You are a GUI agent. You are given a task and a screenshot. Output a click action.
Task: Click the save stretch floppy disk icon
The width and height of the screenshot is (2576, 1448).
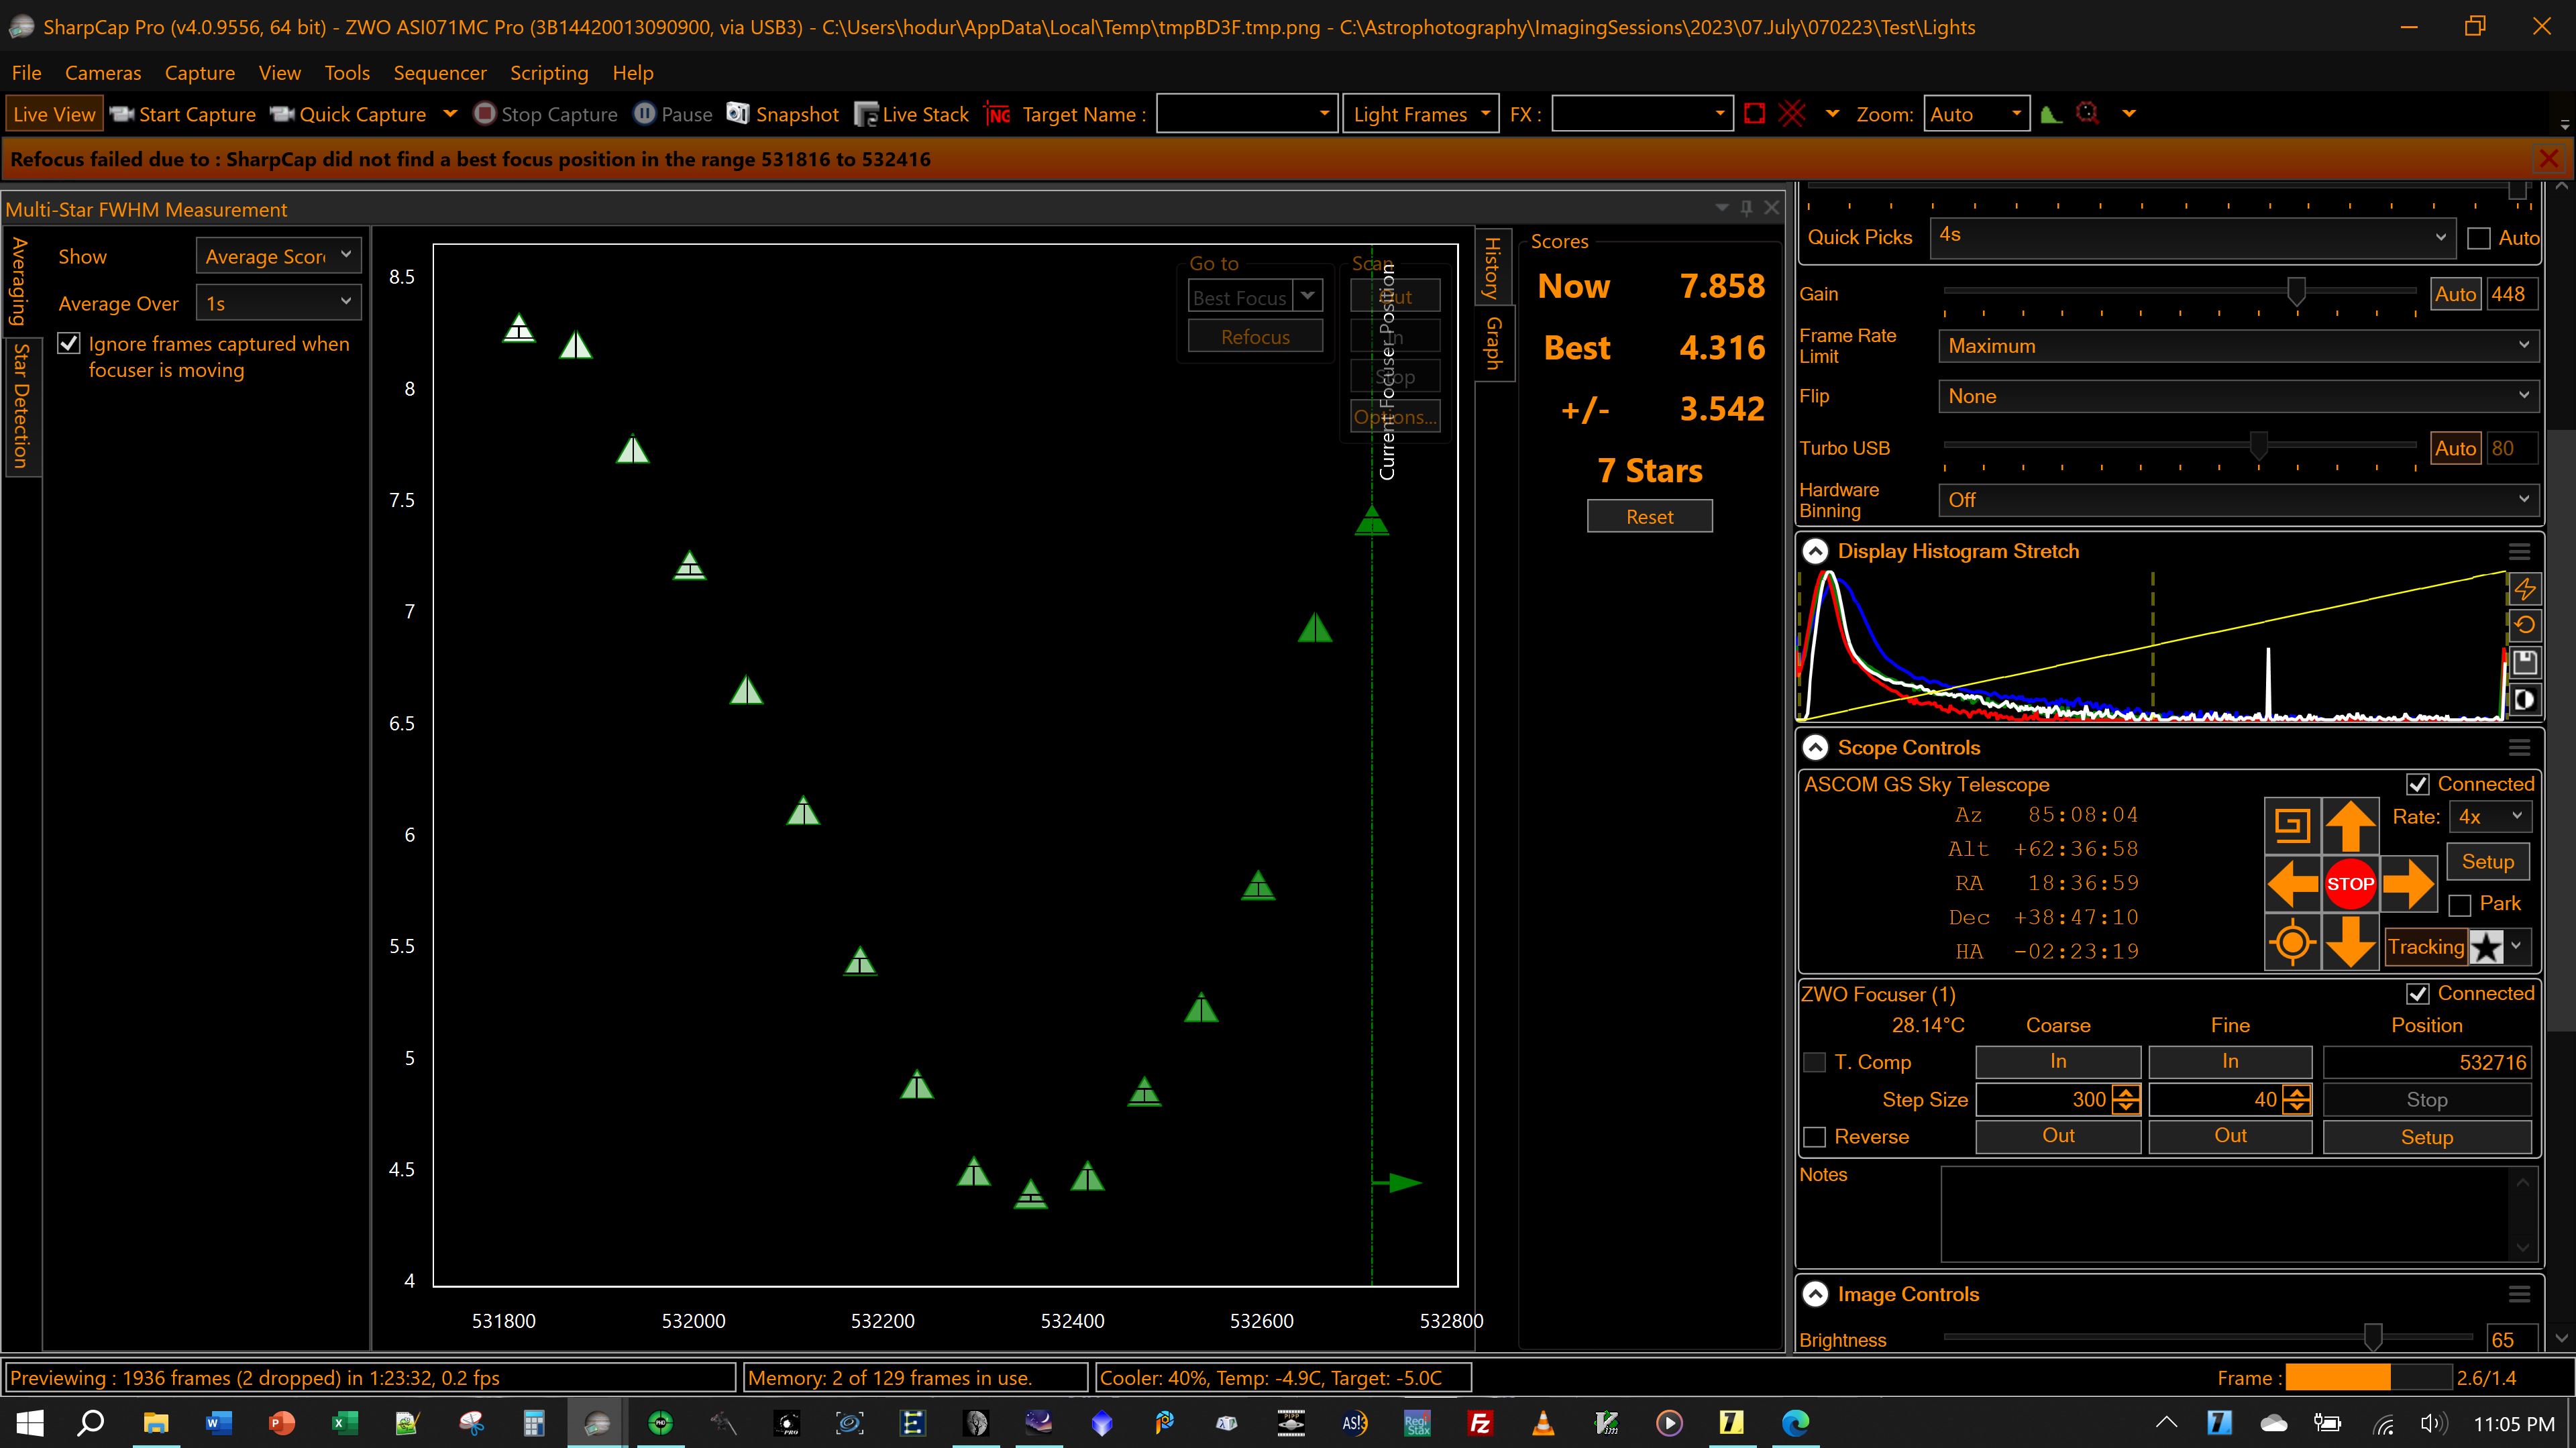(2525, 662)
